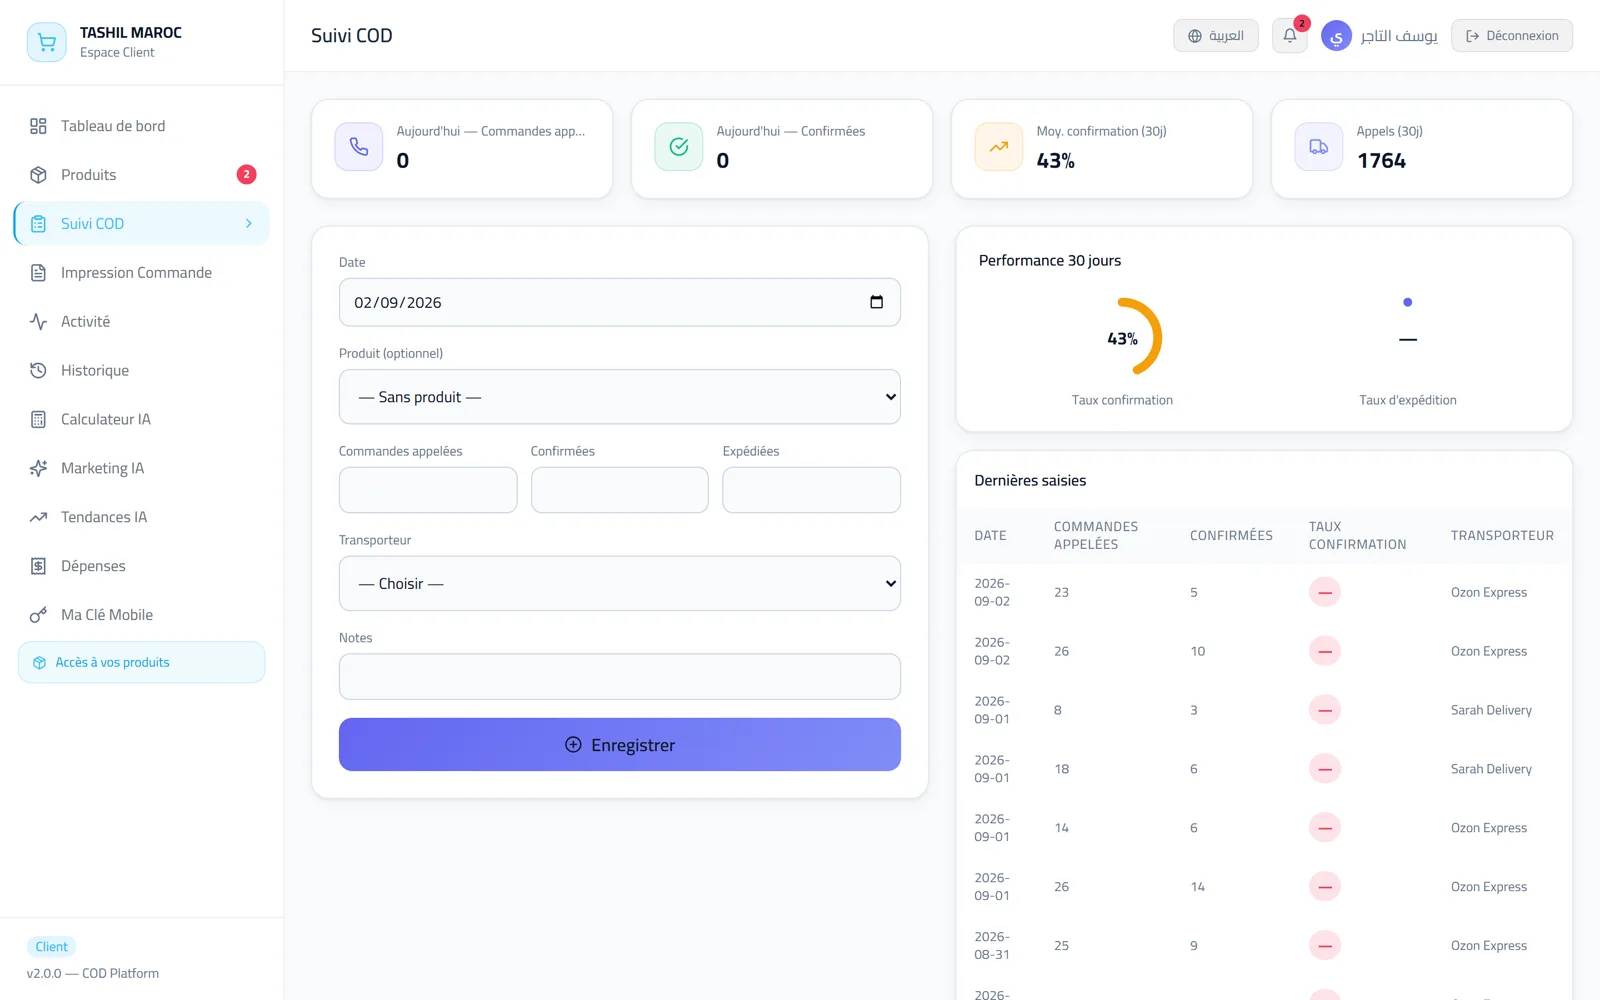Click the green checkmark Confirmées icon
Image resolution: width=1600 pixels, height=1000 pixels.
[x=679, y=147]
